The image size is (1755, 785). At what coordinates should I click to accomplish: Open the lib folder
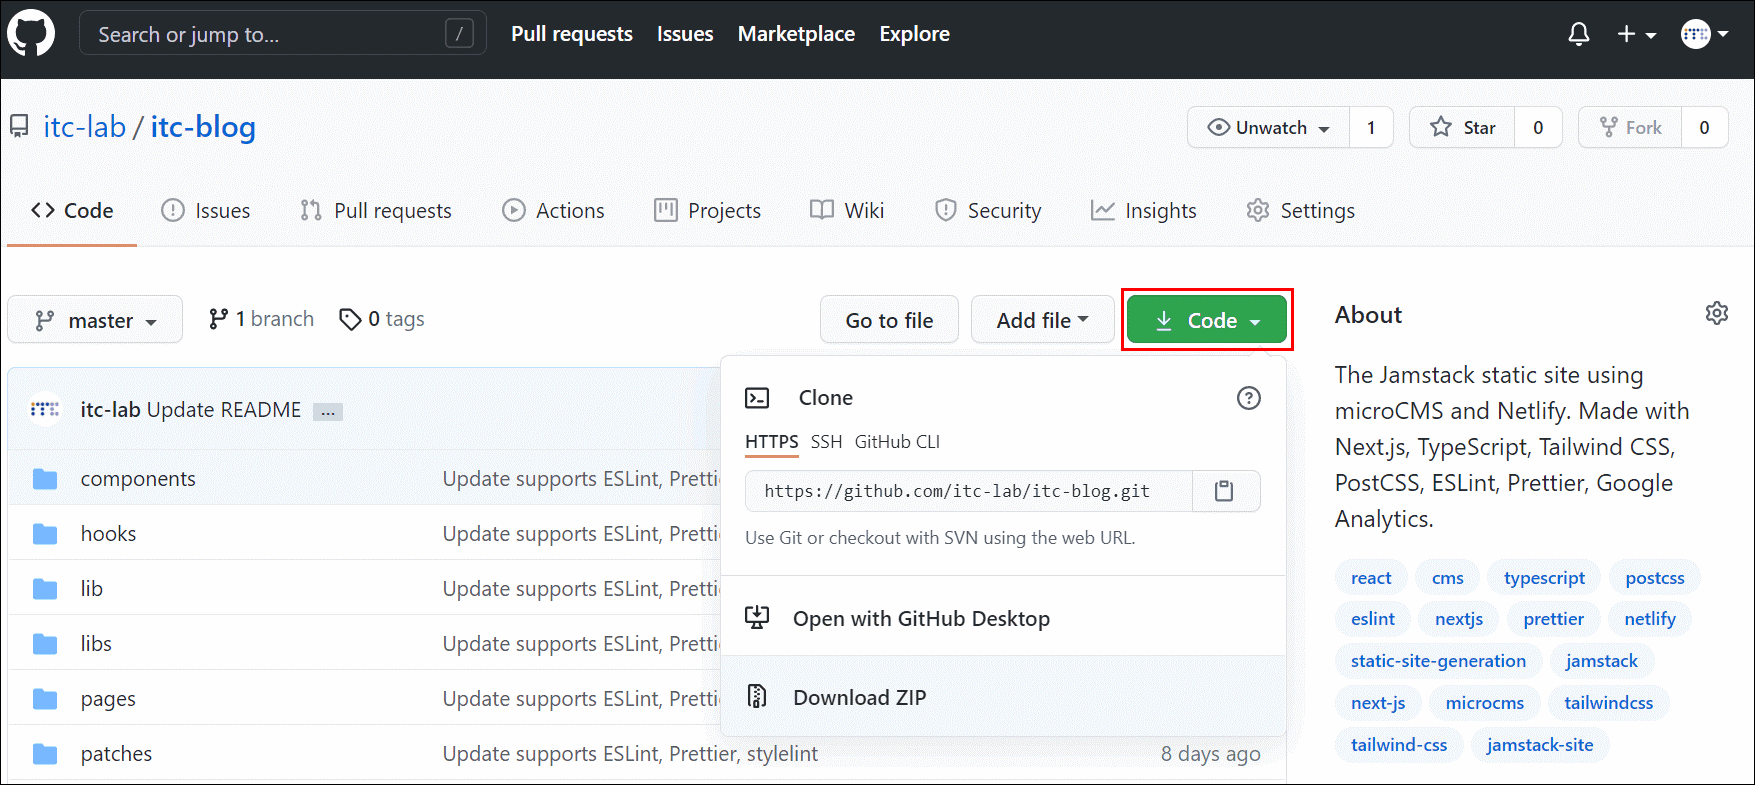(x=92, y=589)
